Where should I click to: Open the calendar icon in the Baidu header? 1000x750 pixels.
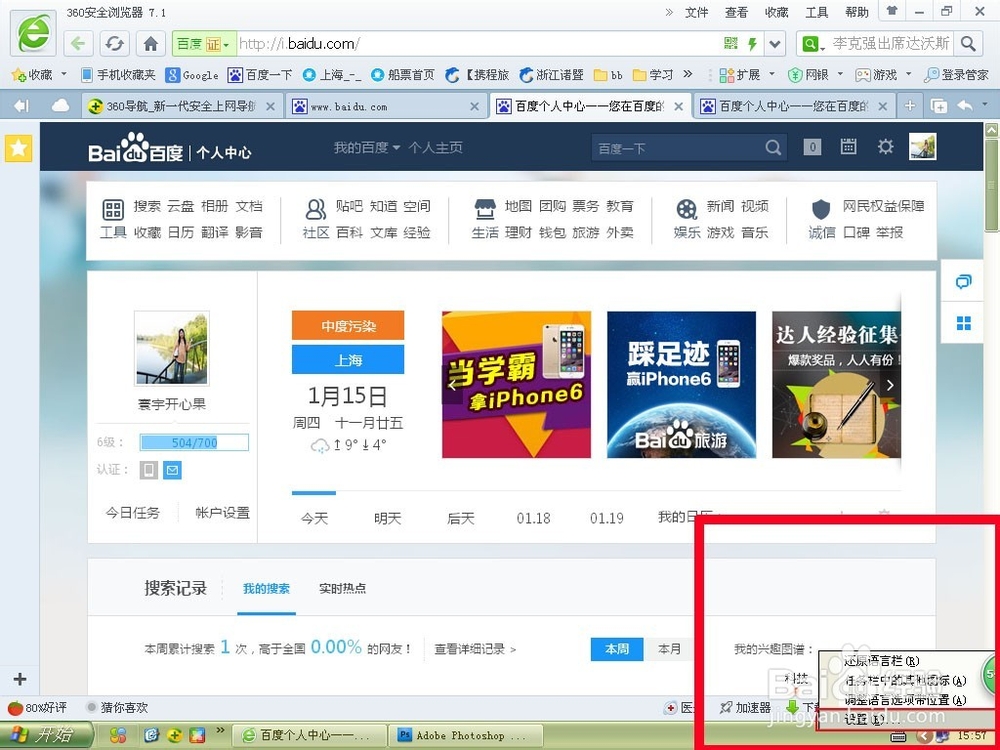pyautogui.click(x=848, y=146)
